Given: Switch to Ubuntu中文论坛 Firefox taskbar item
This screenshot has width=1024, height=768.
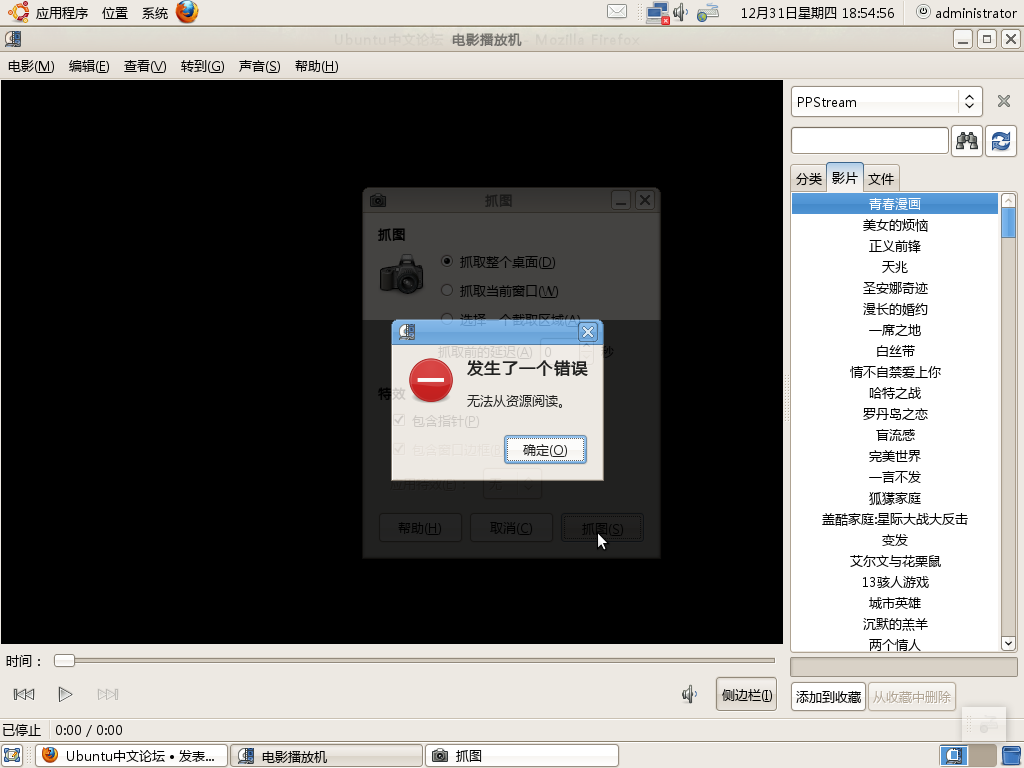Looking at the screenshot, I should pos(131,756).
